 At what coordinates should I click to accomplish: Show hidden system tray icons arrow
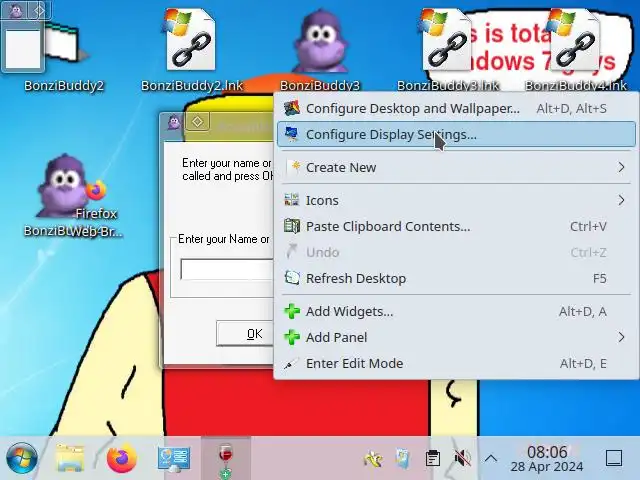tap(491, 458)
